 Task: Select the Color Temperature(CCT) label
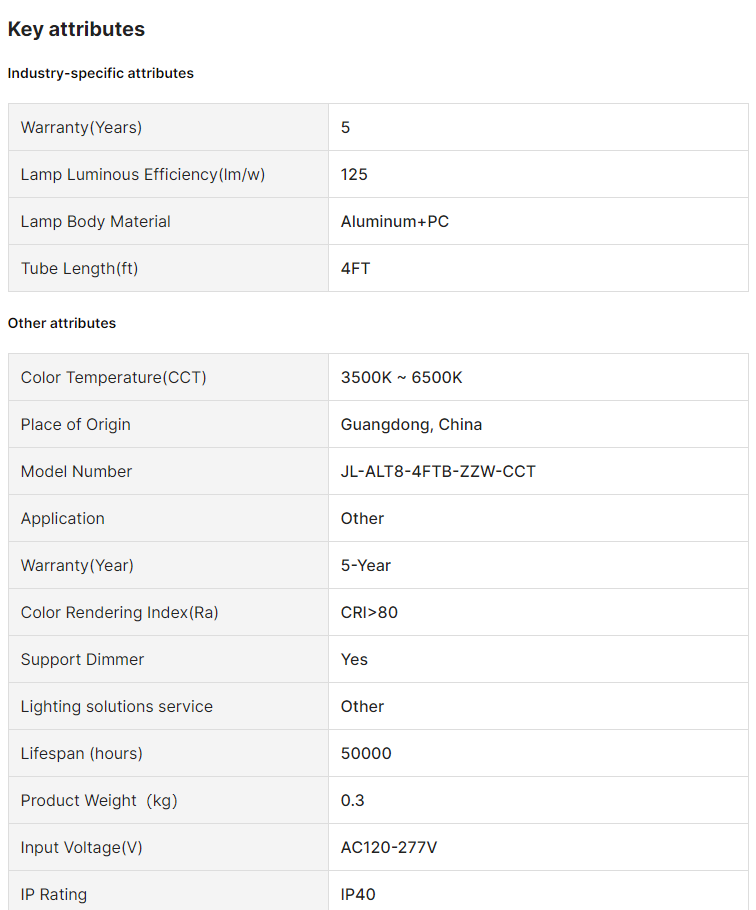114,377
